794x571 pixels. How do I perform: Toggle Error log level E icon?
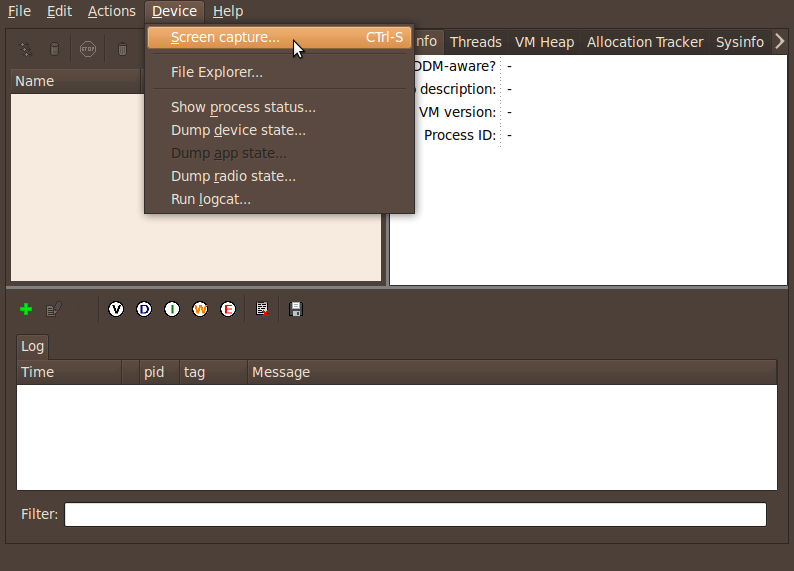(228, 309)
